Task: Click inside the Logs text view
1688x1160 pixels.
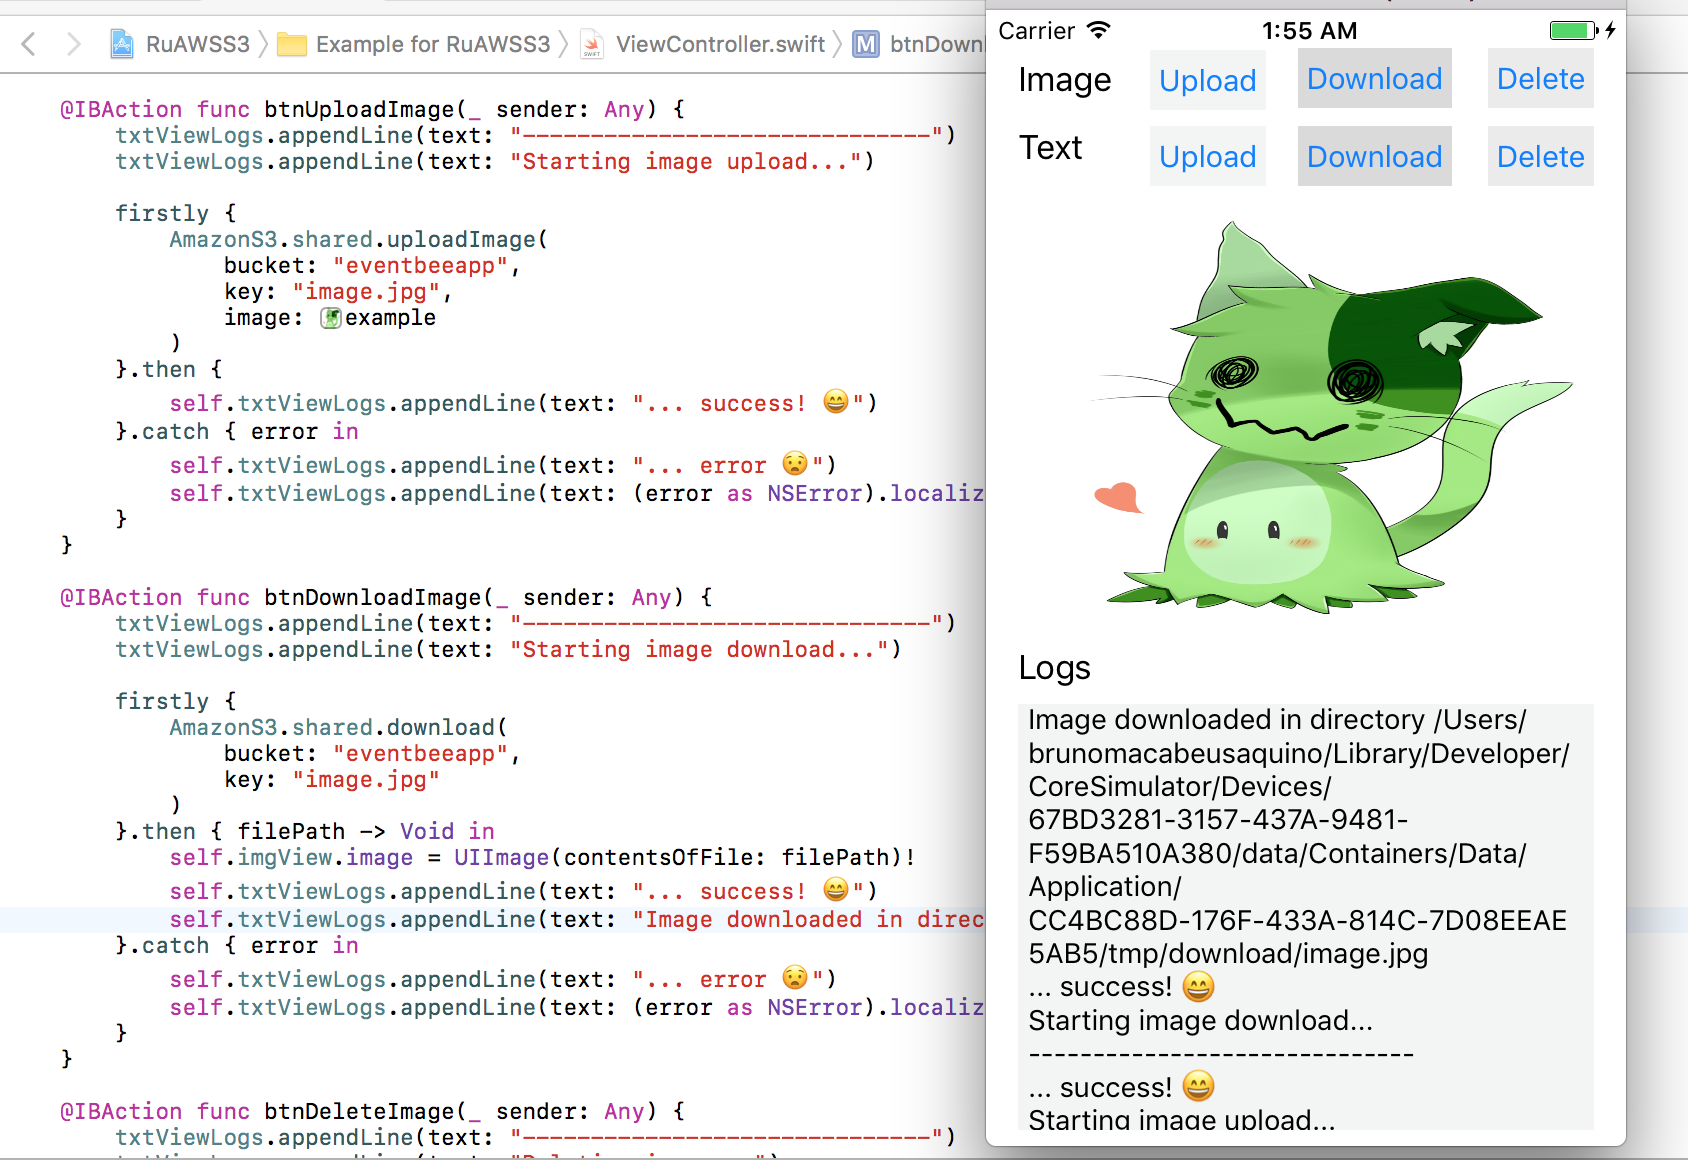Action: click(1306, 917)
